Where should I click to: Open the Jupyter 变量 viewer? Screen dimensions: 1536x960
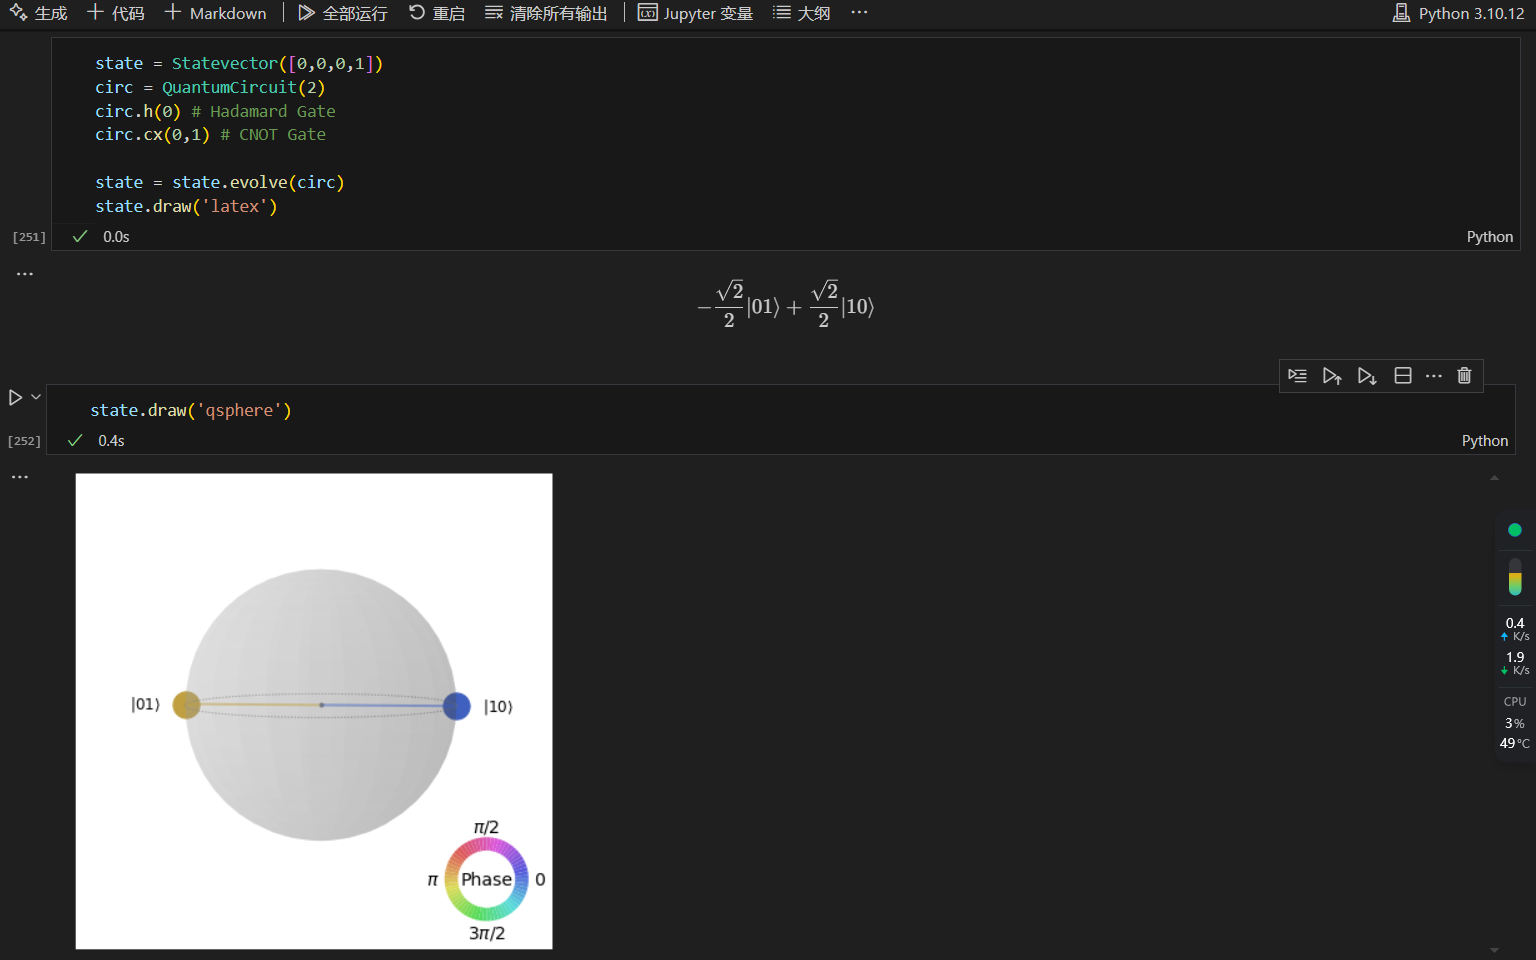[x=696, y=13]
